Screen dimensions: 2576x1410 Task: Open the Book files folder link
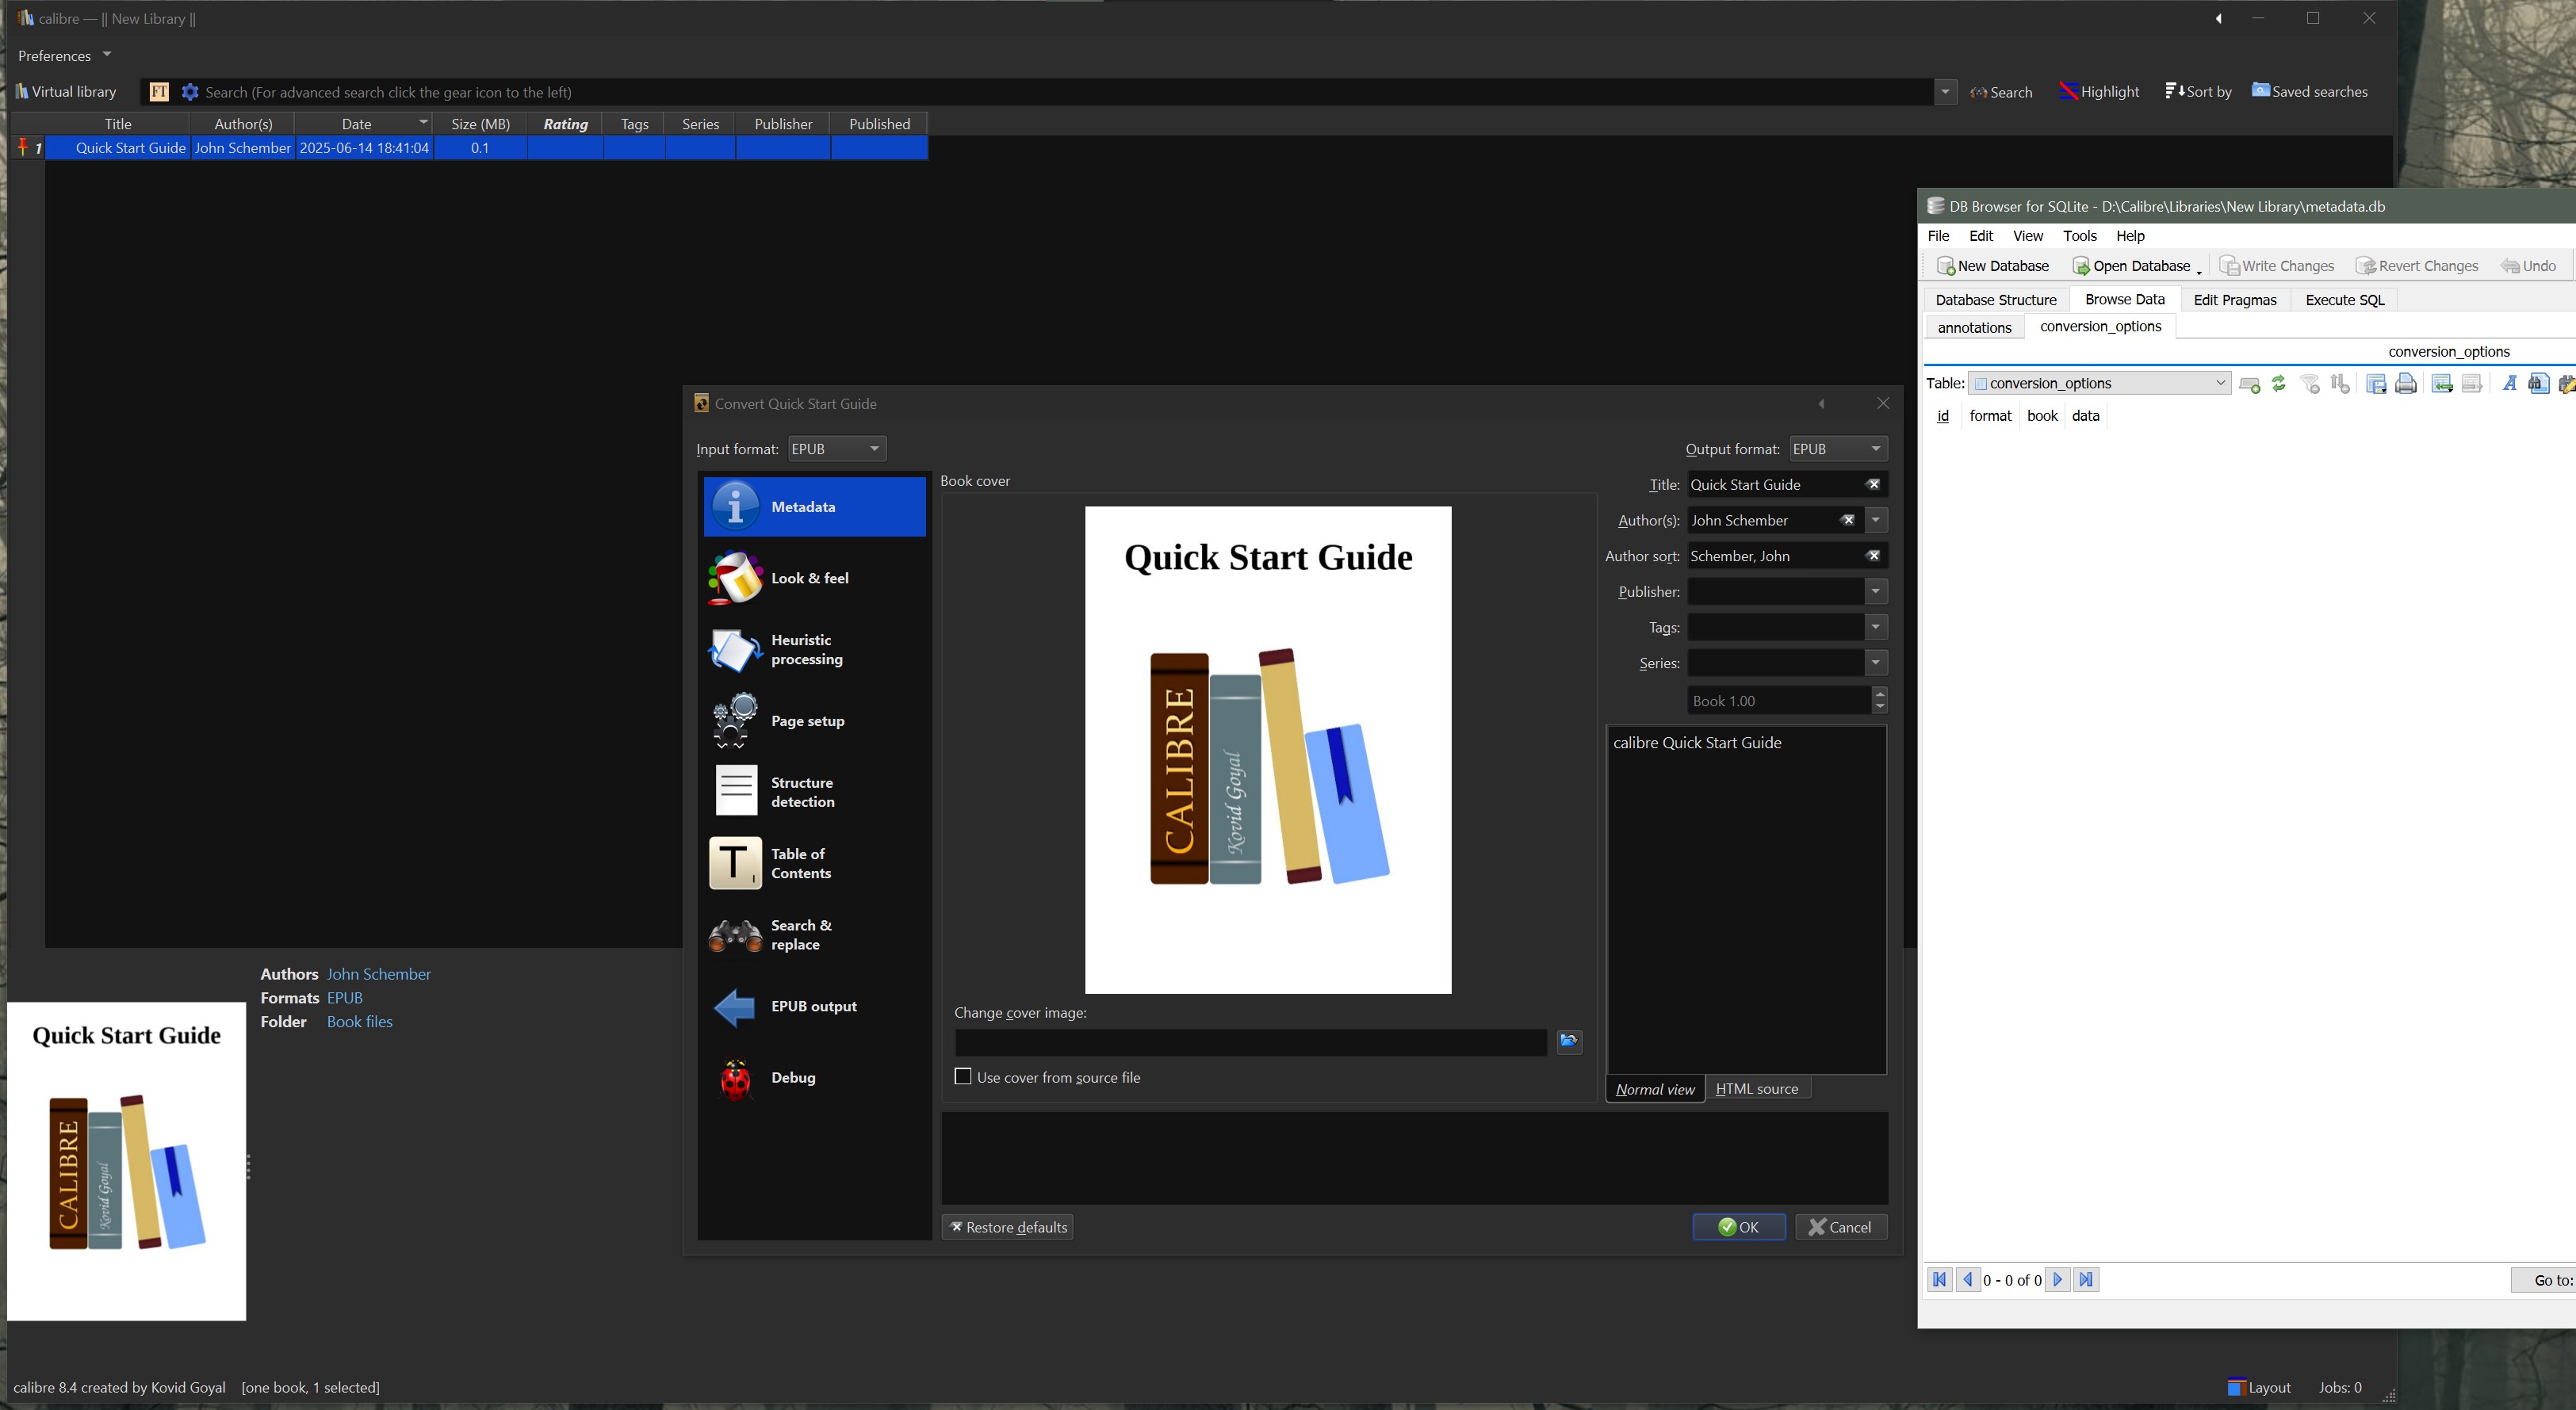tap(359, 1022)
